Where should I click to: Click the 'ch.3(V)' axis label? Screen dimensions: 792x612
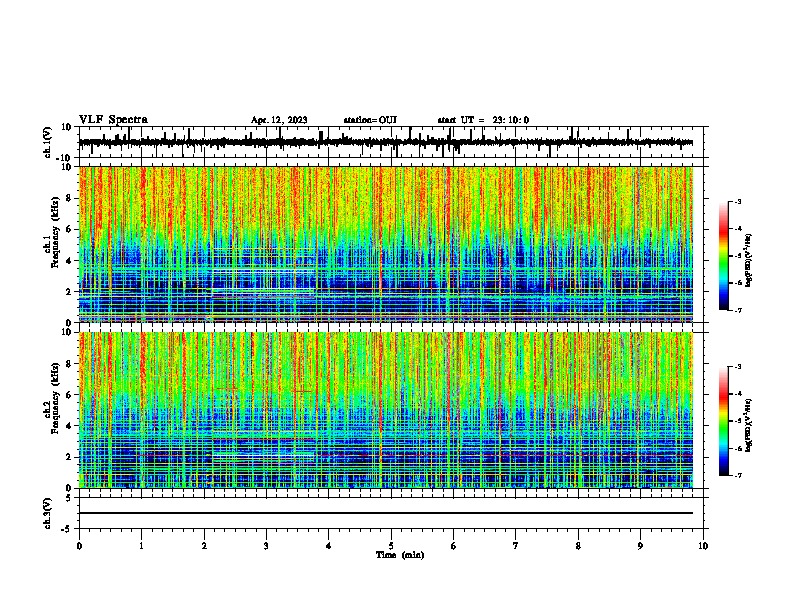pyautogui.click(x=48, y=513)
